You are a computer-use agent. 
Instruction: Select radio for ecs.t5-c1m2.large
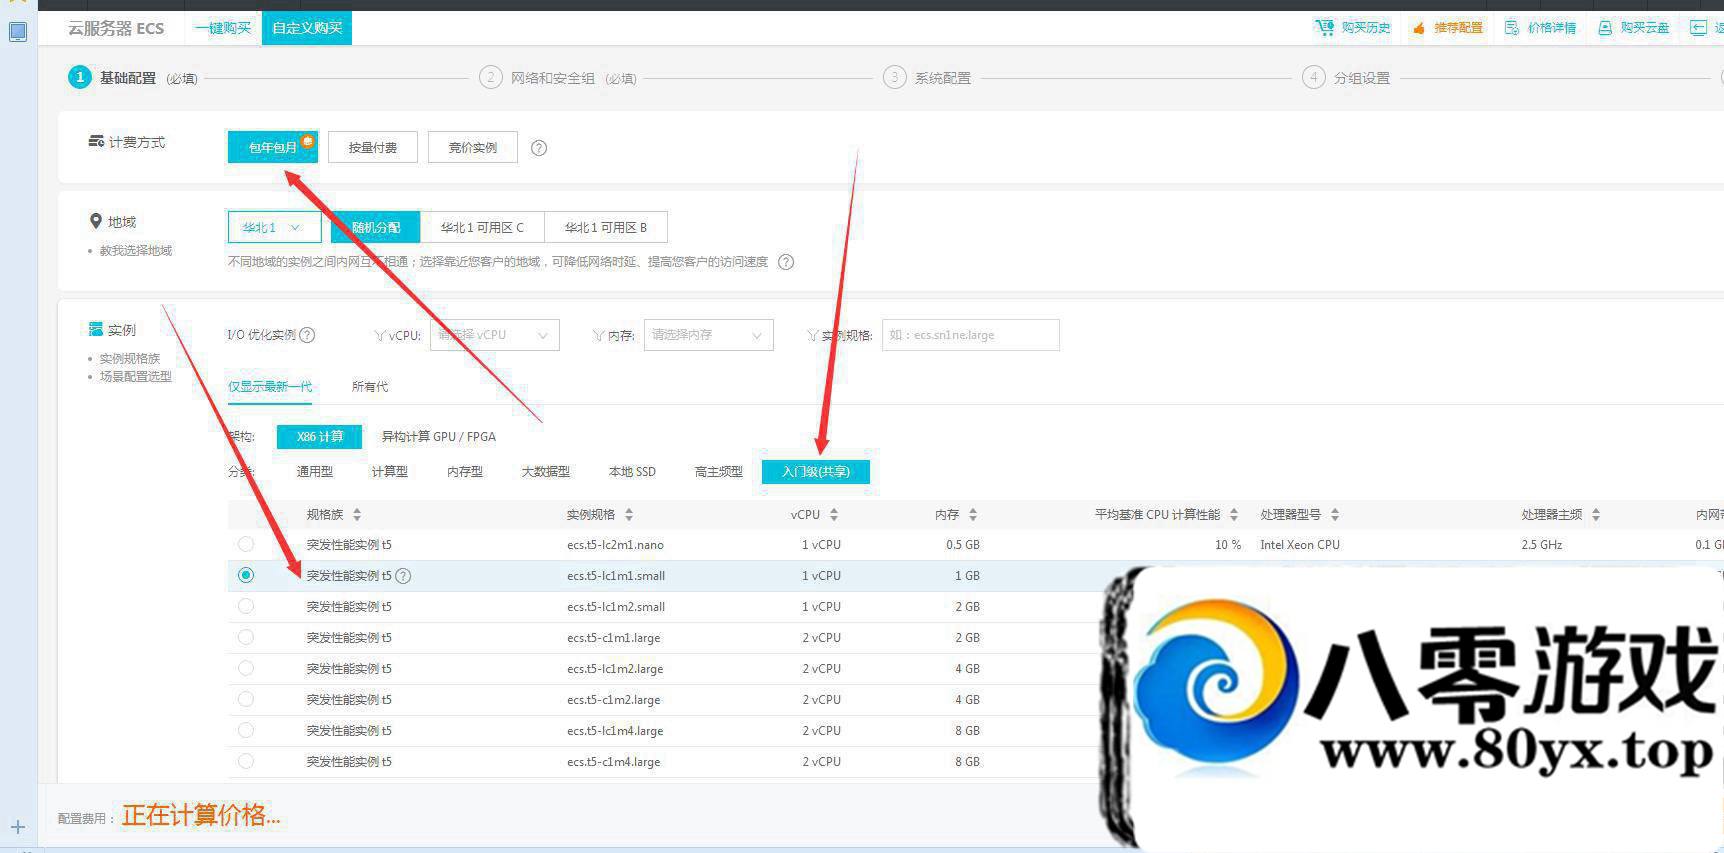click(246, 700)
